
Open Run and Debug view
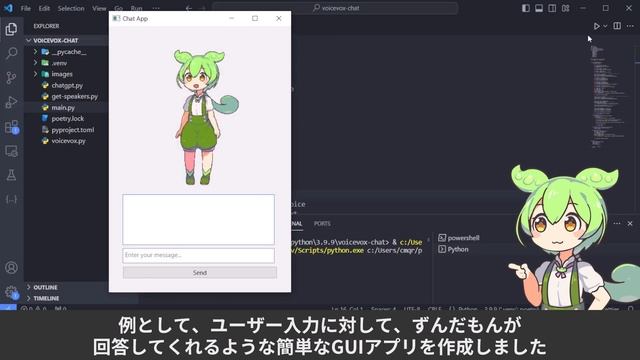(11, 102)
